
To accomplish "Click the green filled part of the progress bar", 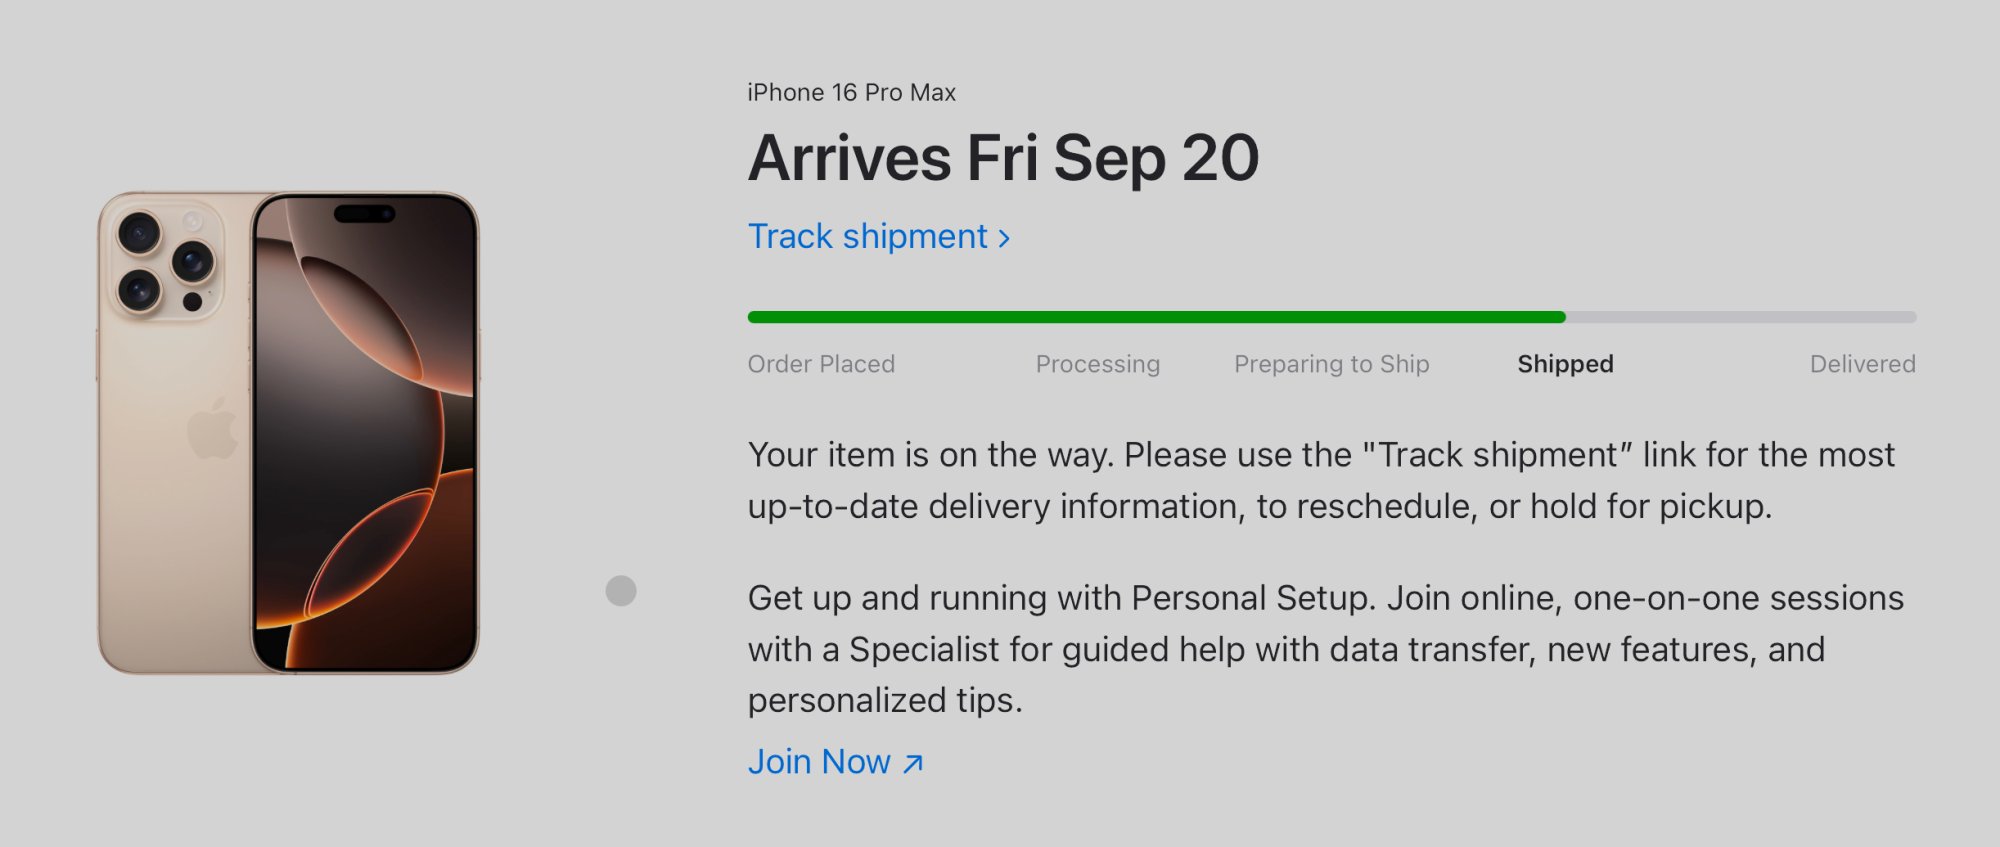I will coord(1150,317).
